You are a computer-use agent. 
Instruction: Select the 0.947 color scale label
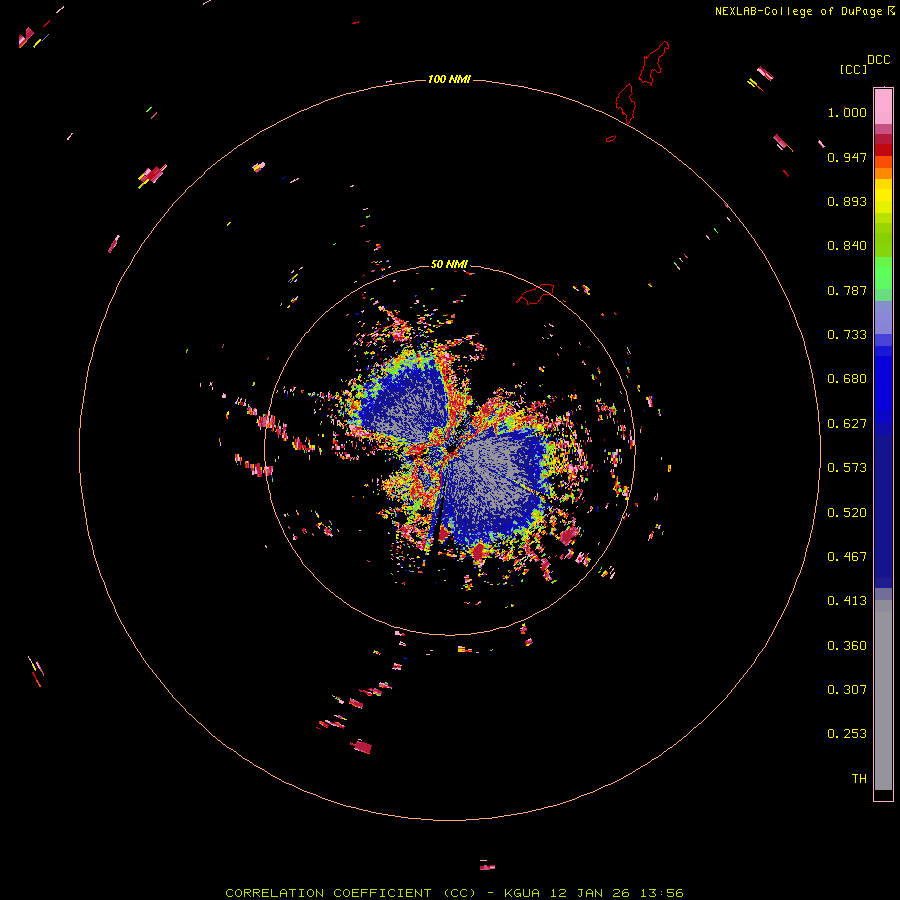847,157
